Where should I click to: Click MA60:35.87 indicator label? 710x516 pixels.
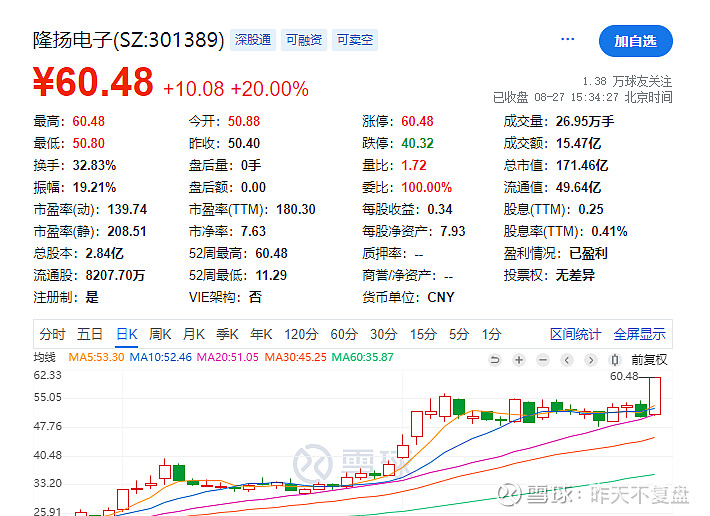[363, 357]
